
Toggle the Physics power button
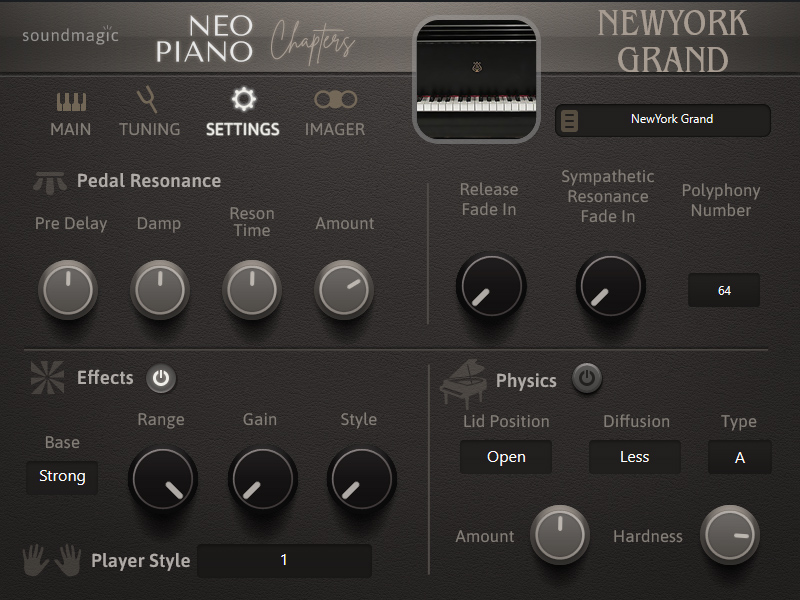coord(587,379)
